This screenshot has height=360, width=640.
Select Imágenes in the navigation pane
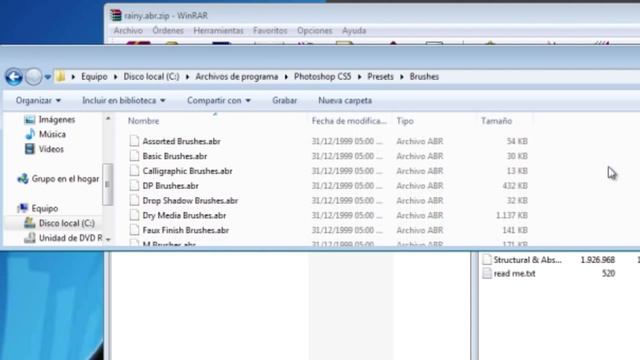click(x=57, y=120)
